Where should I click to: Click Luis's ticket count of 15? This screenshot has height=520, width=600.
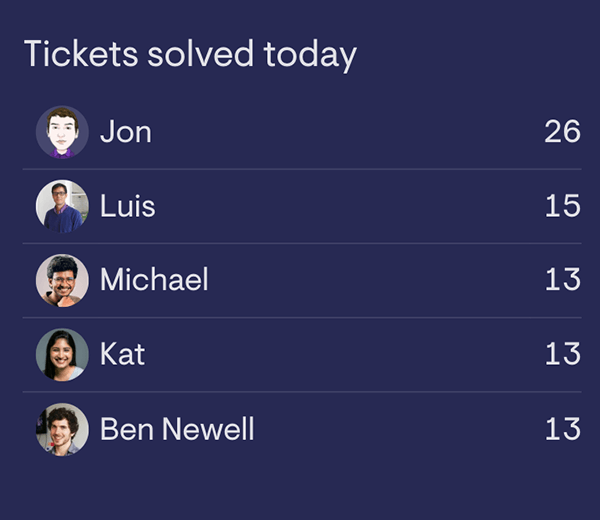562,206
